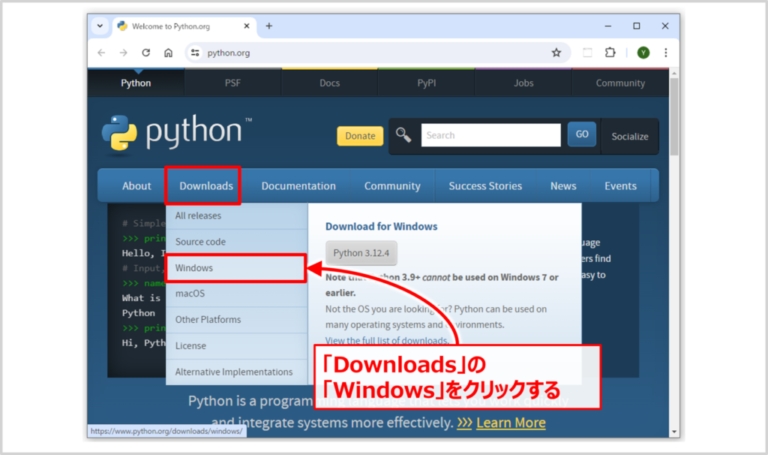Image resolution: width=768 pixels, height=455 pixels.
Task: Click the view site information icon
Action: click(195, 53)
